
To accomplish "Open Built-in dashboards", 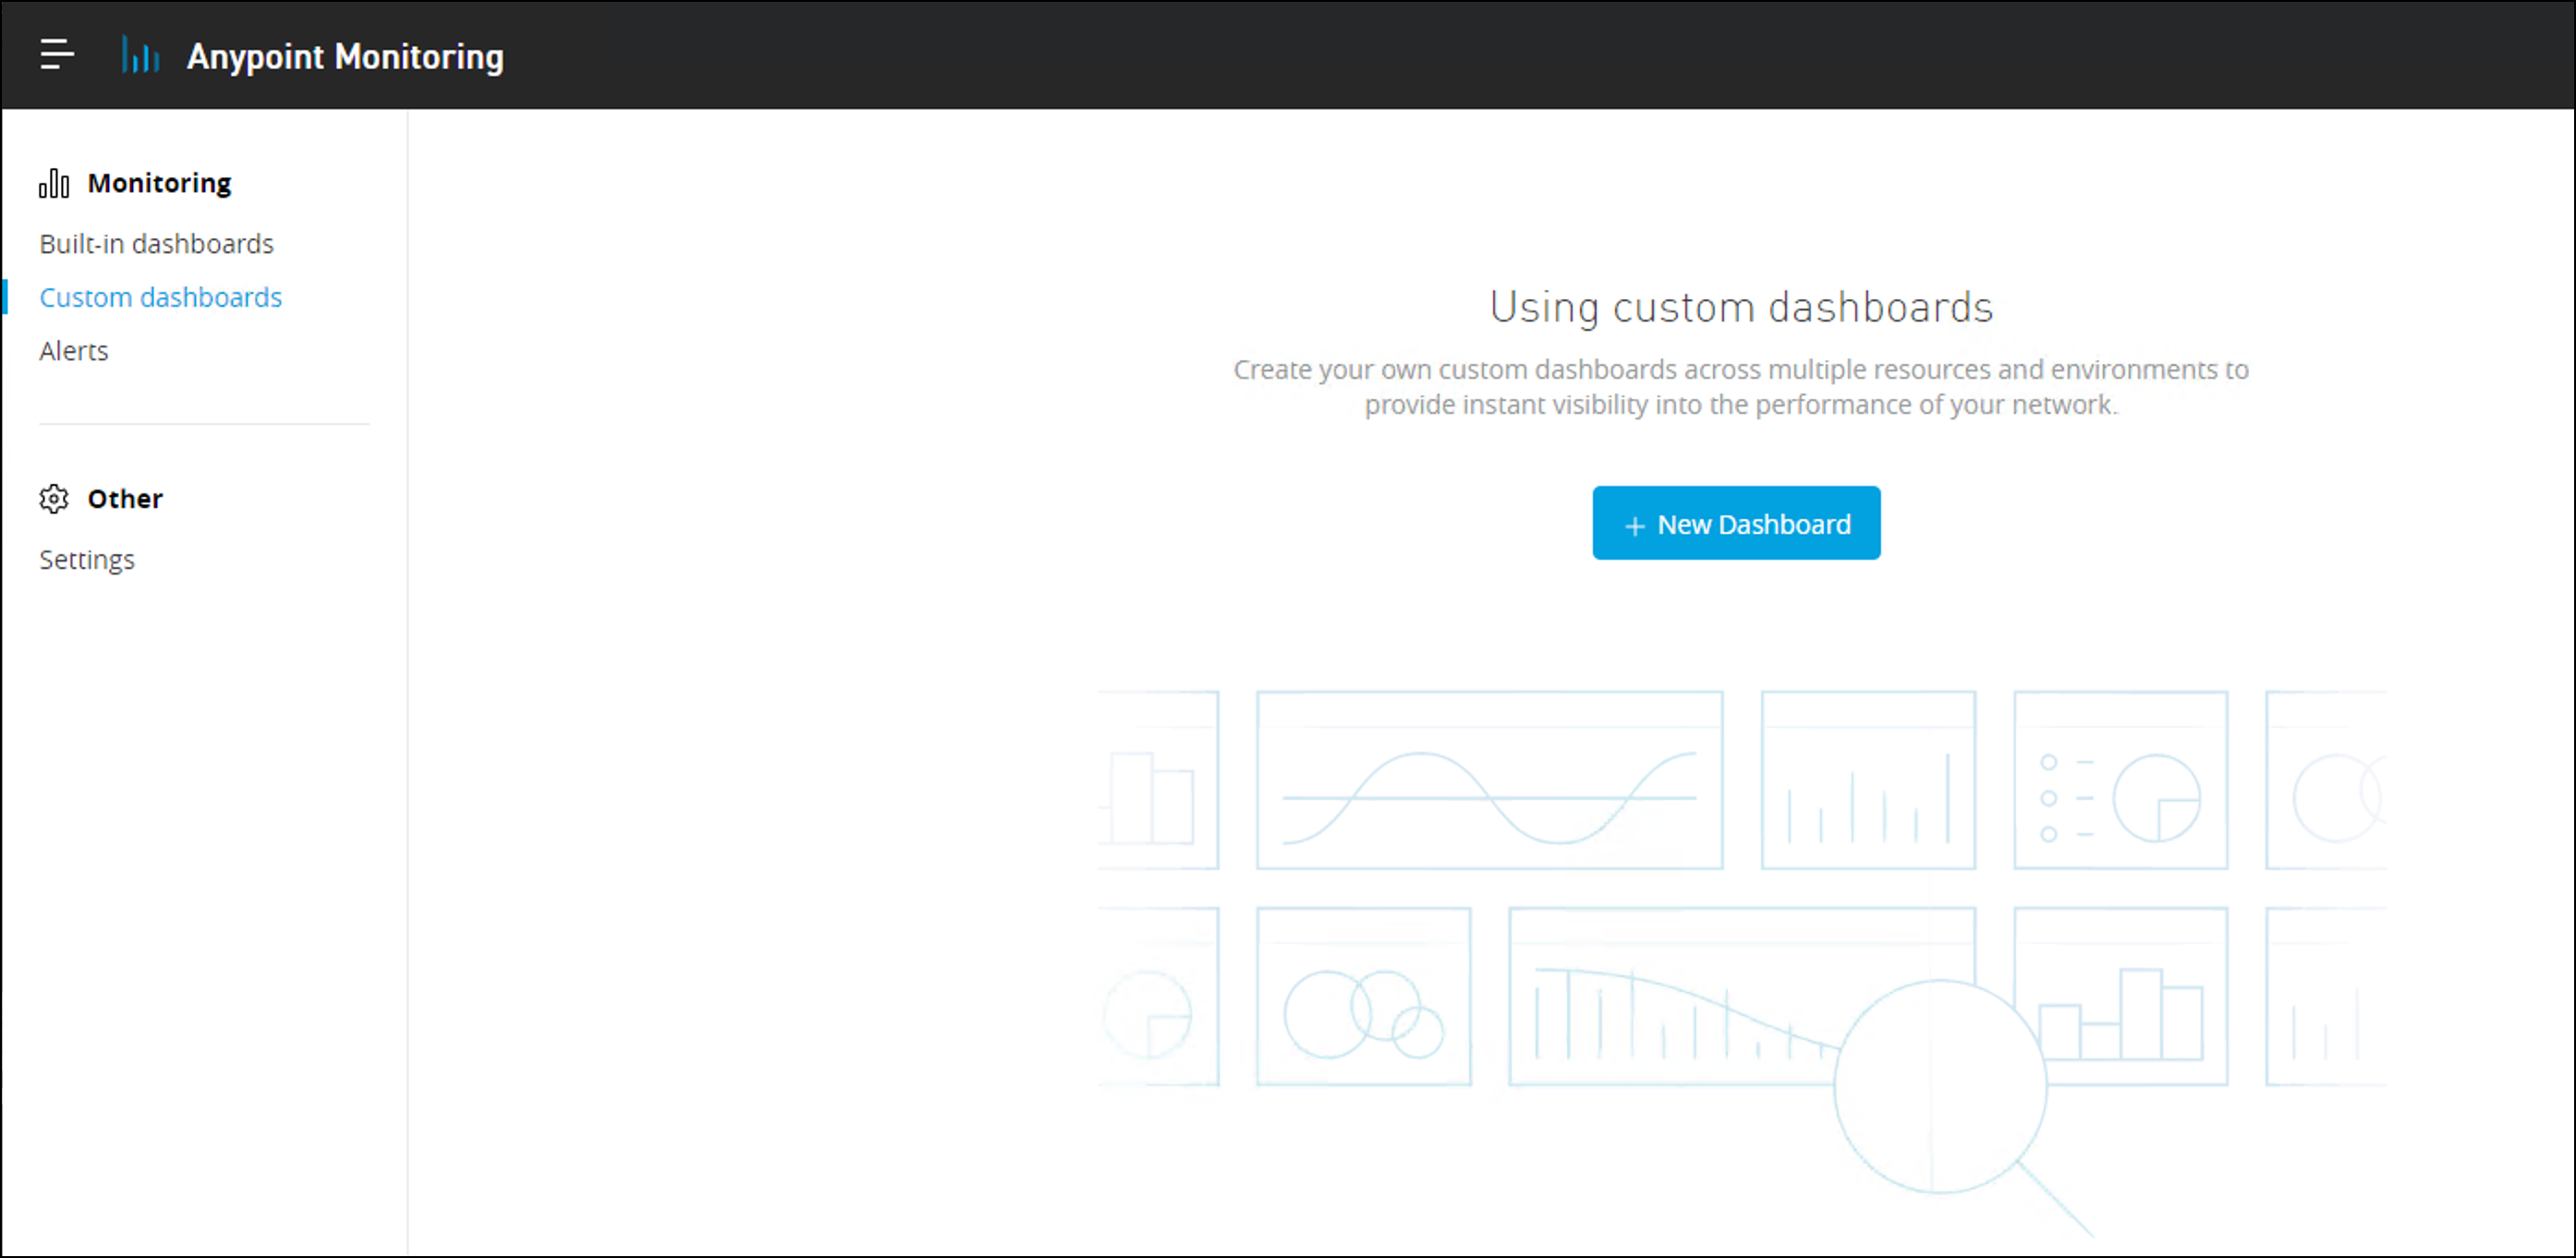I will [156, 243].
